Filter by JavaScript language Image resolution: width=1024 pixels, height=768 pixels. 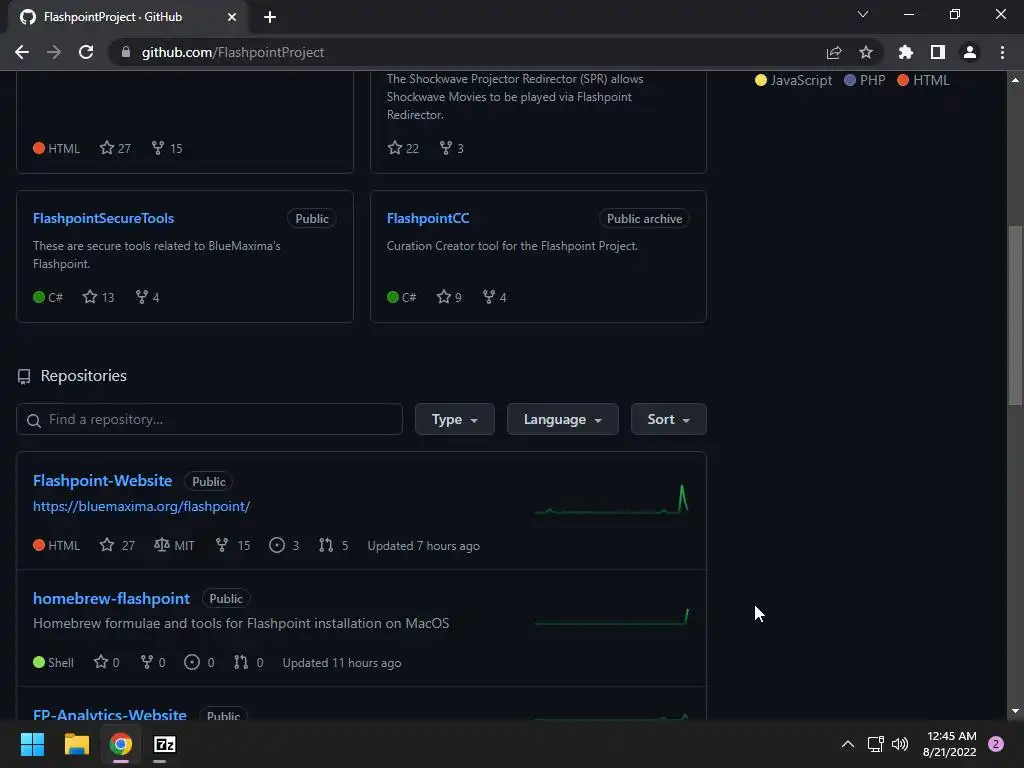[x=793, y=80]
